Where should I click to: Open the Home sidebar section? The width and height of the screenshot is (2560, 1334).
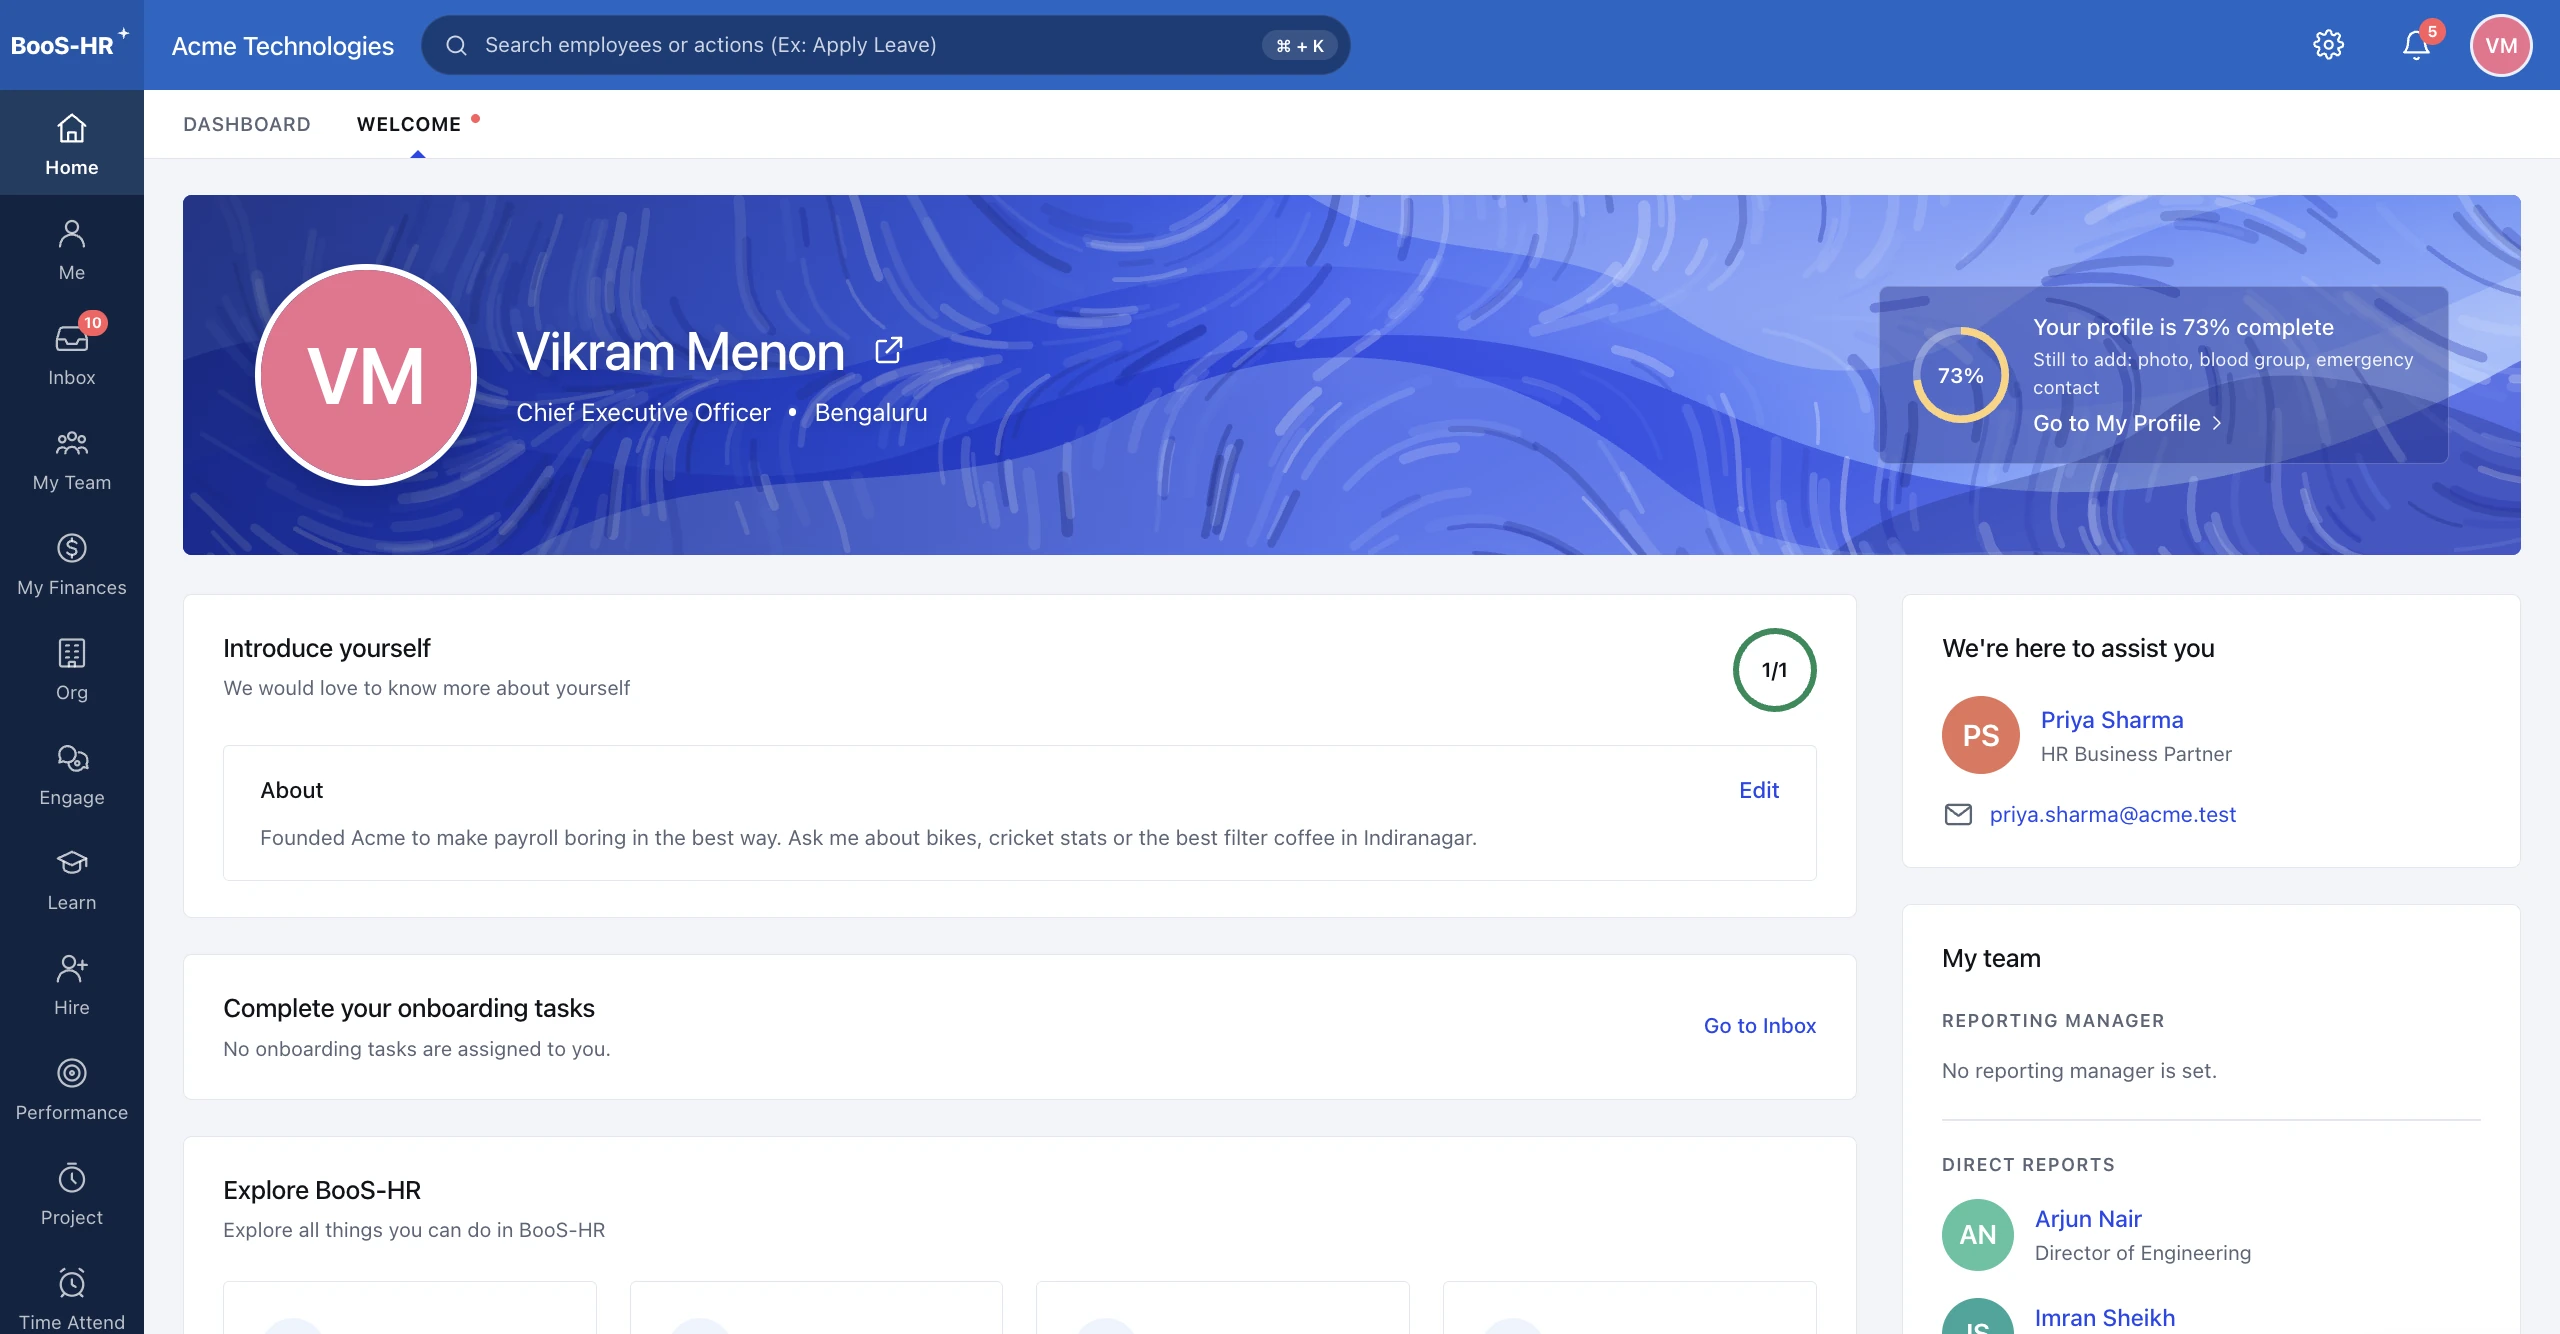(71, 143)
